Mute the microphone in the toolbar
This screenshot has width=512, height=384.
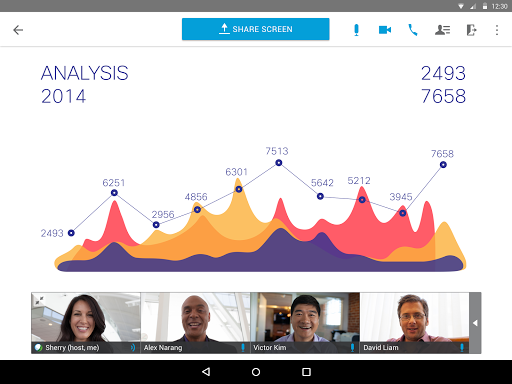(x=356, y=30)
